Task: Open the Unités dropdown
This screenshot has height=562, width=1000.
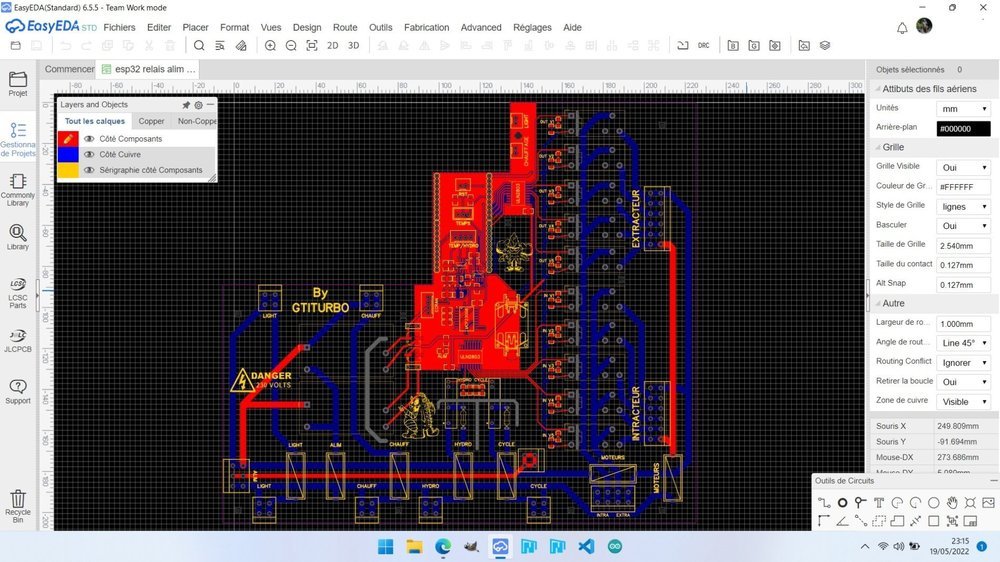Action: (963, 109)
